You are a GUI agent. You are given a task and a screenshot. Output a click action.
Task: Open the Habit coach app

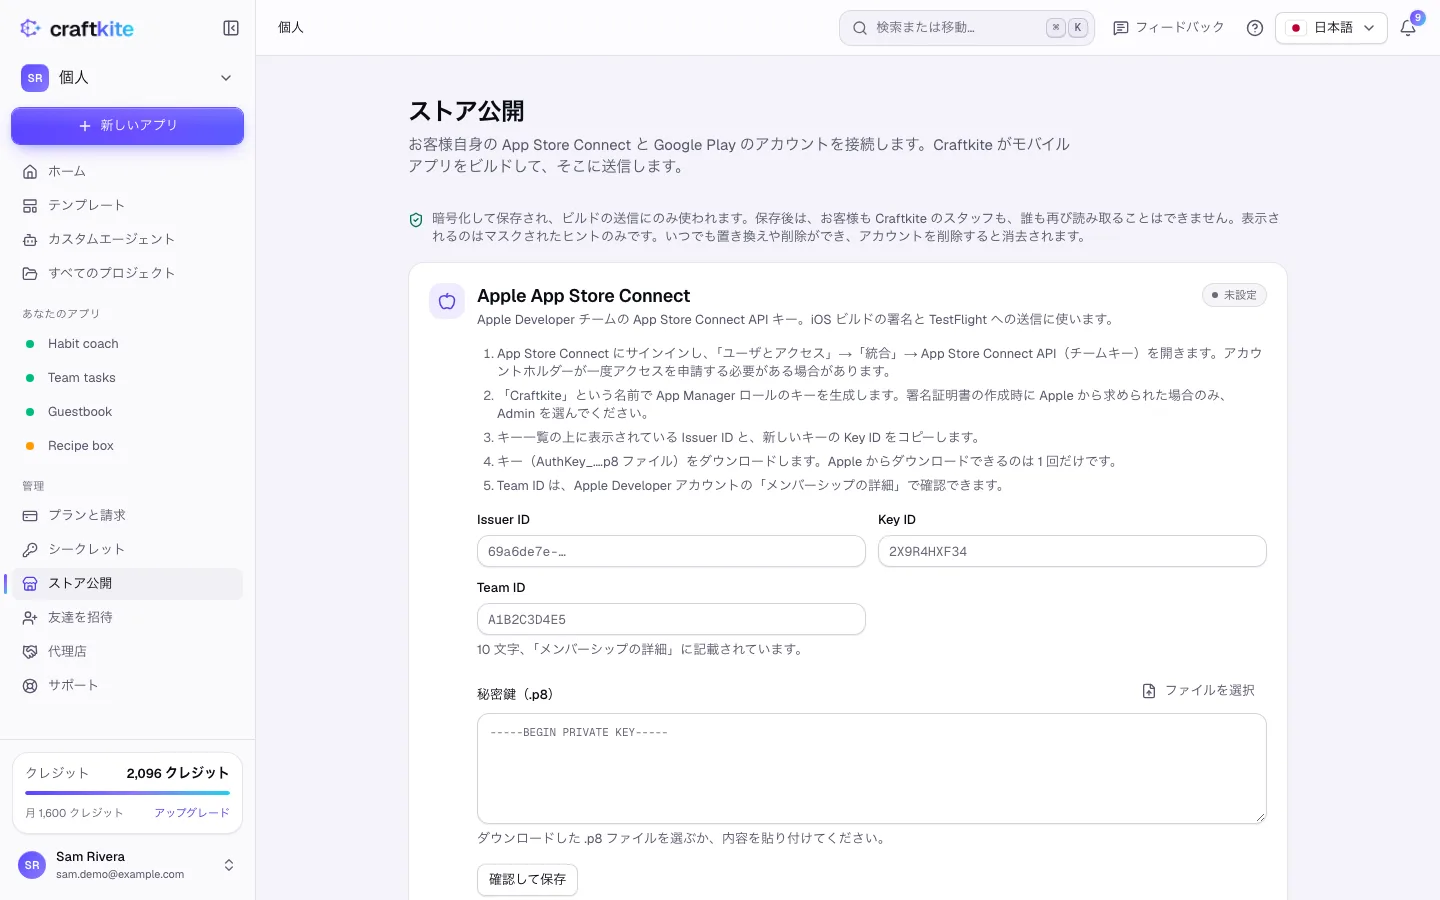tap(128, 344)
